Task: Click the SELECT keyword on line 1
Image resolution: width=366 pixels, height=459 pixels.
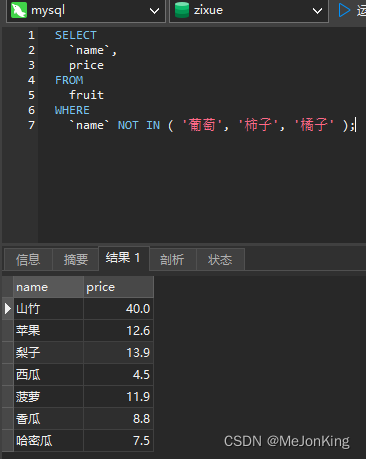Action: (76, 35)
